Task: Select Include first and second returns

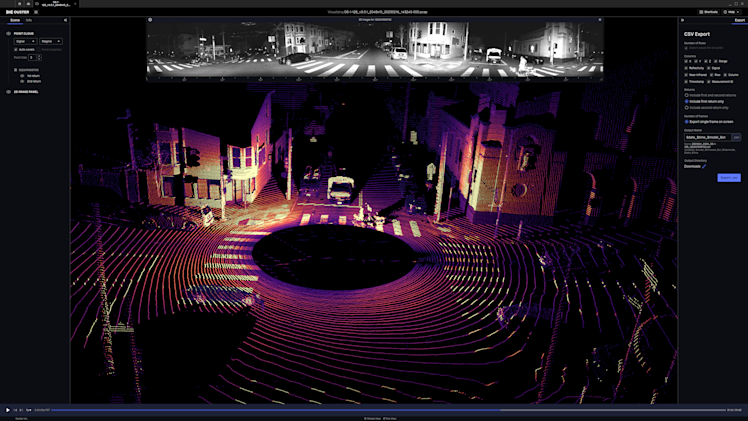Action: 686,95
